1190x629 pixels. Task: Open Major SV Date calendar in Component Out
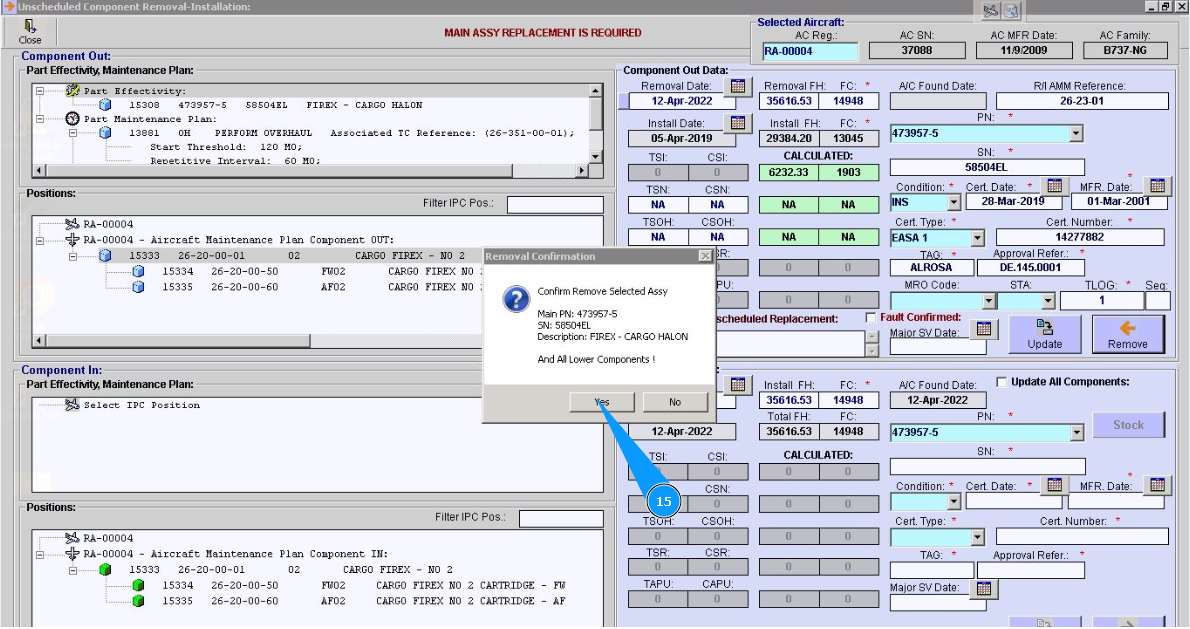983,328
